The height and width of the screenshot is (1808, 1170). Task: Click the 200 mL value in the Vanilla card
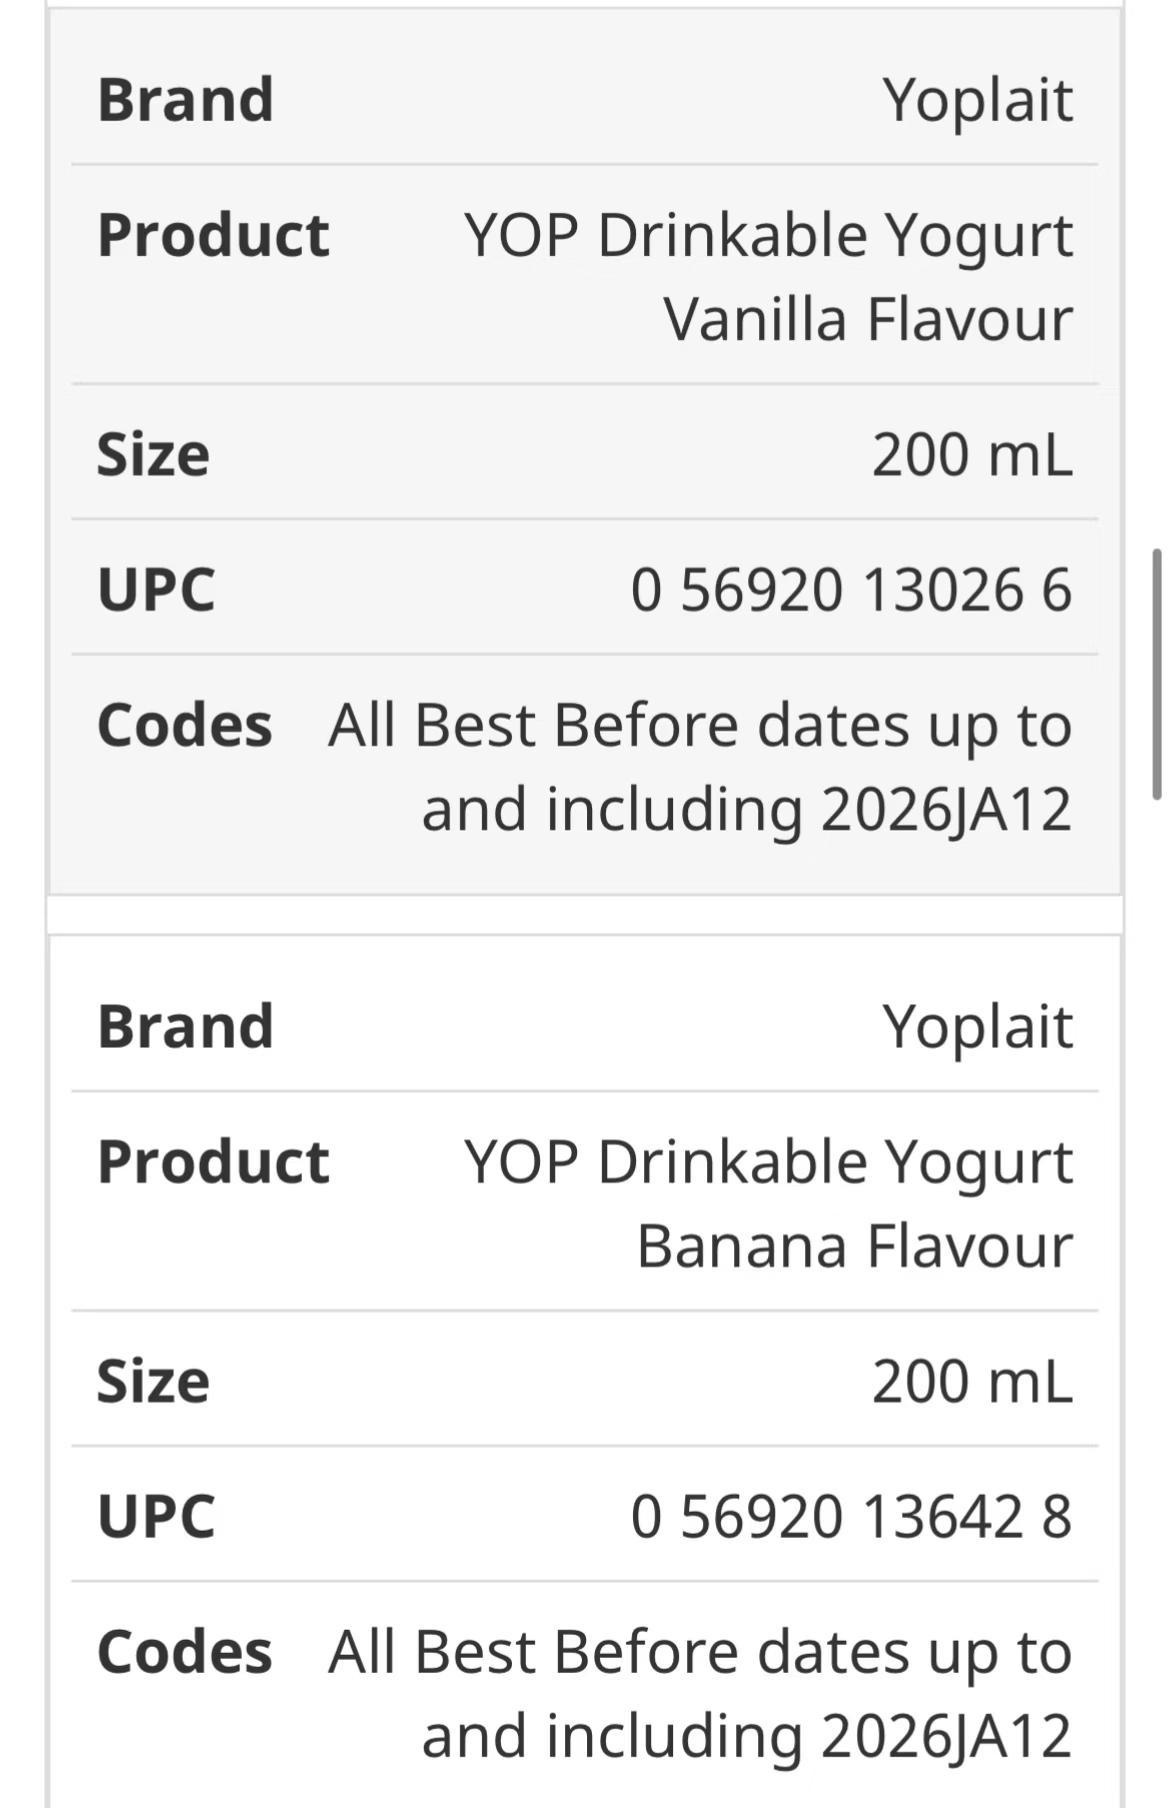coord(972,454)
